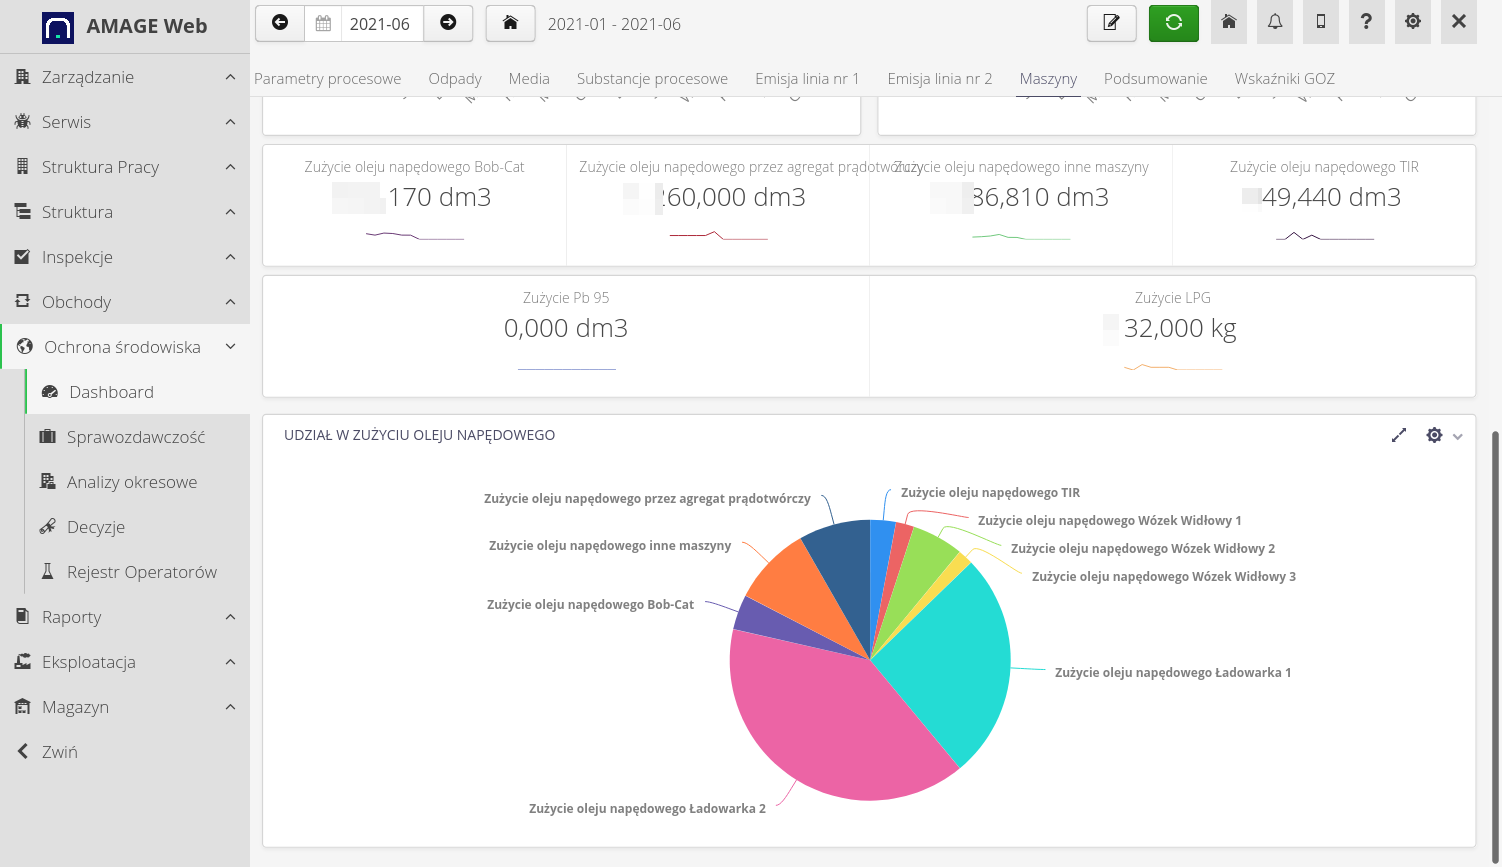1502x867 pixels.
Task: Click the green refresh button
Action: point(1173,23)
